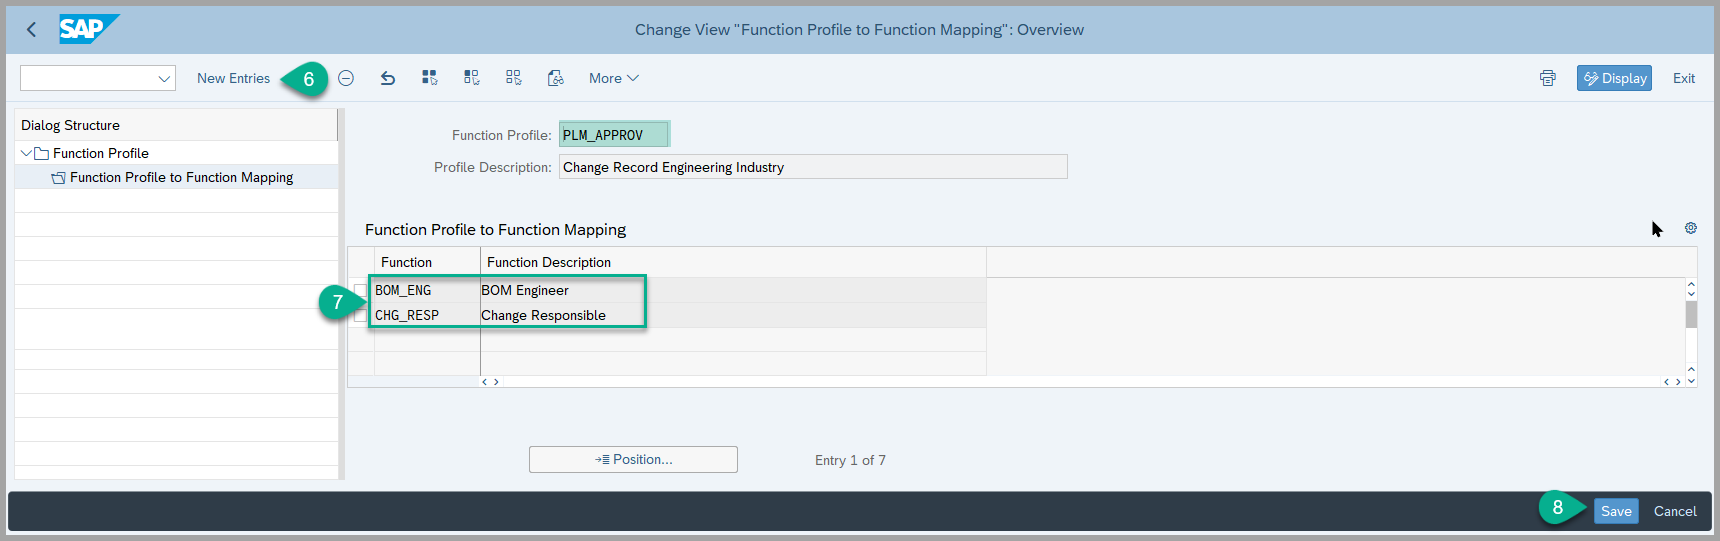The image size is (1720, 541).
Task: Click the Position... button
Action: pos(633,459)
